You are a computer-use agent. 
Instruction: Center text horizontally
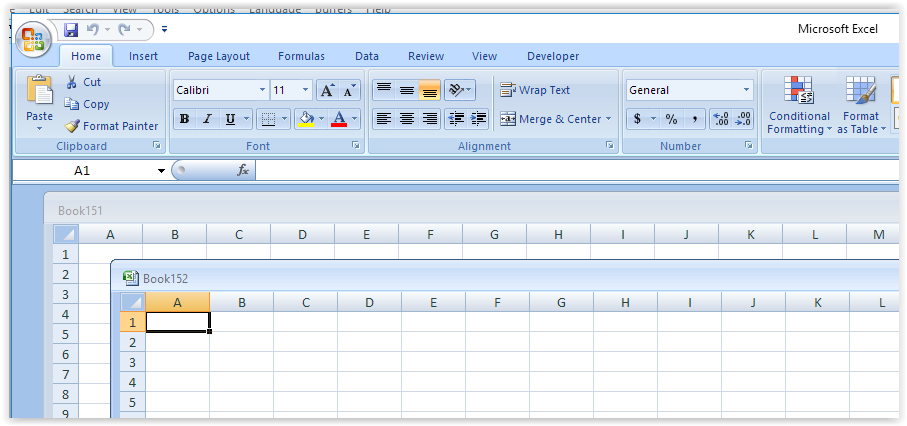[x=407, y=119]
